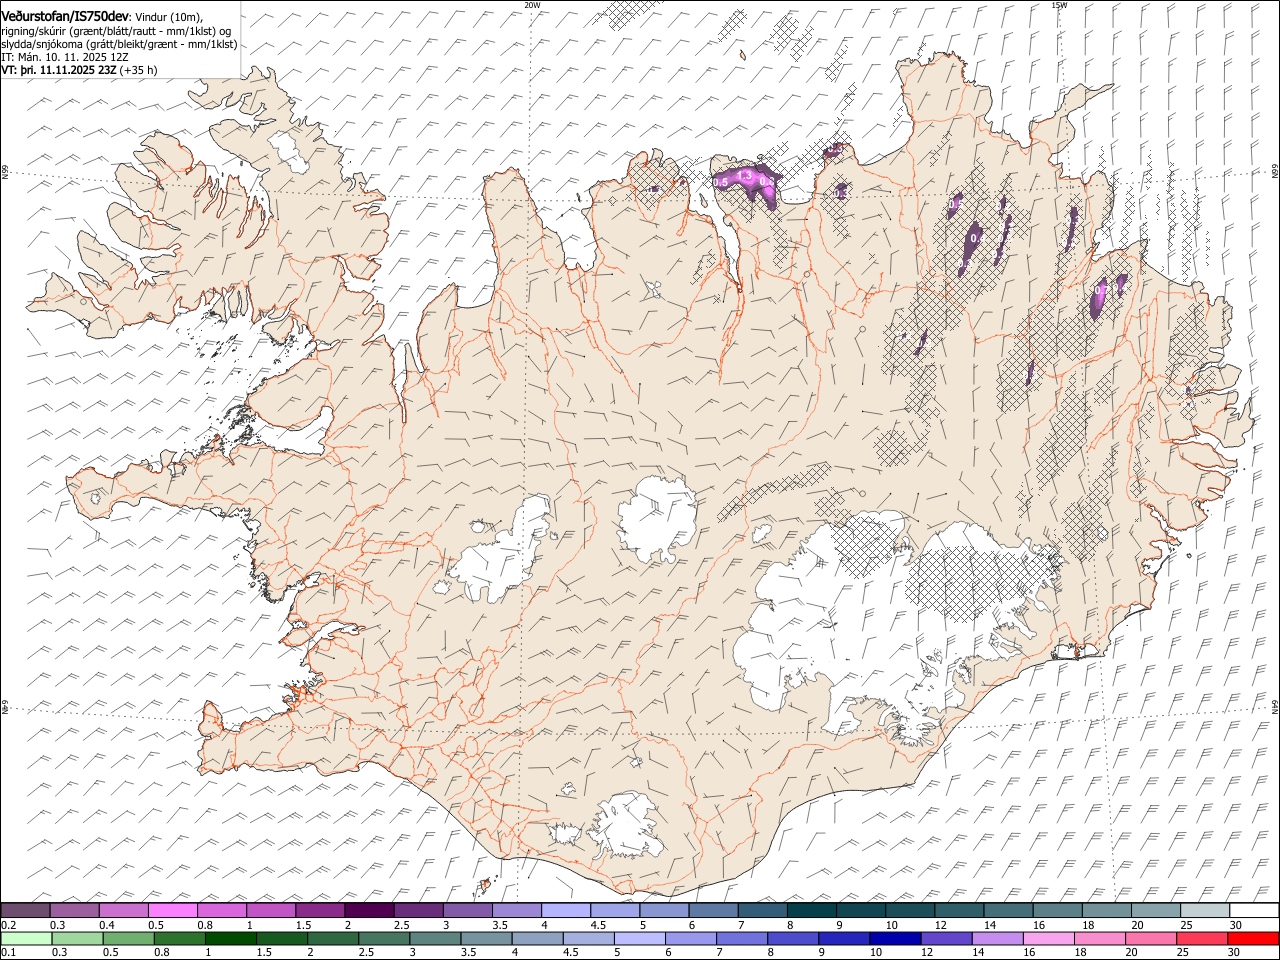Select the bright red lower swatch labeled 30
The width and height of the screenshot is (1280, 960).
click(x=1252, y=938)
